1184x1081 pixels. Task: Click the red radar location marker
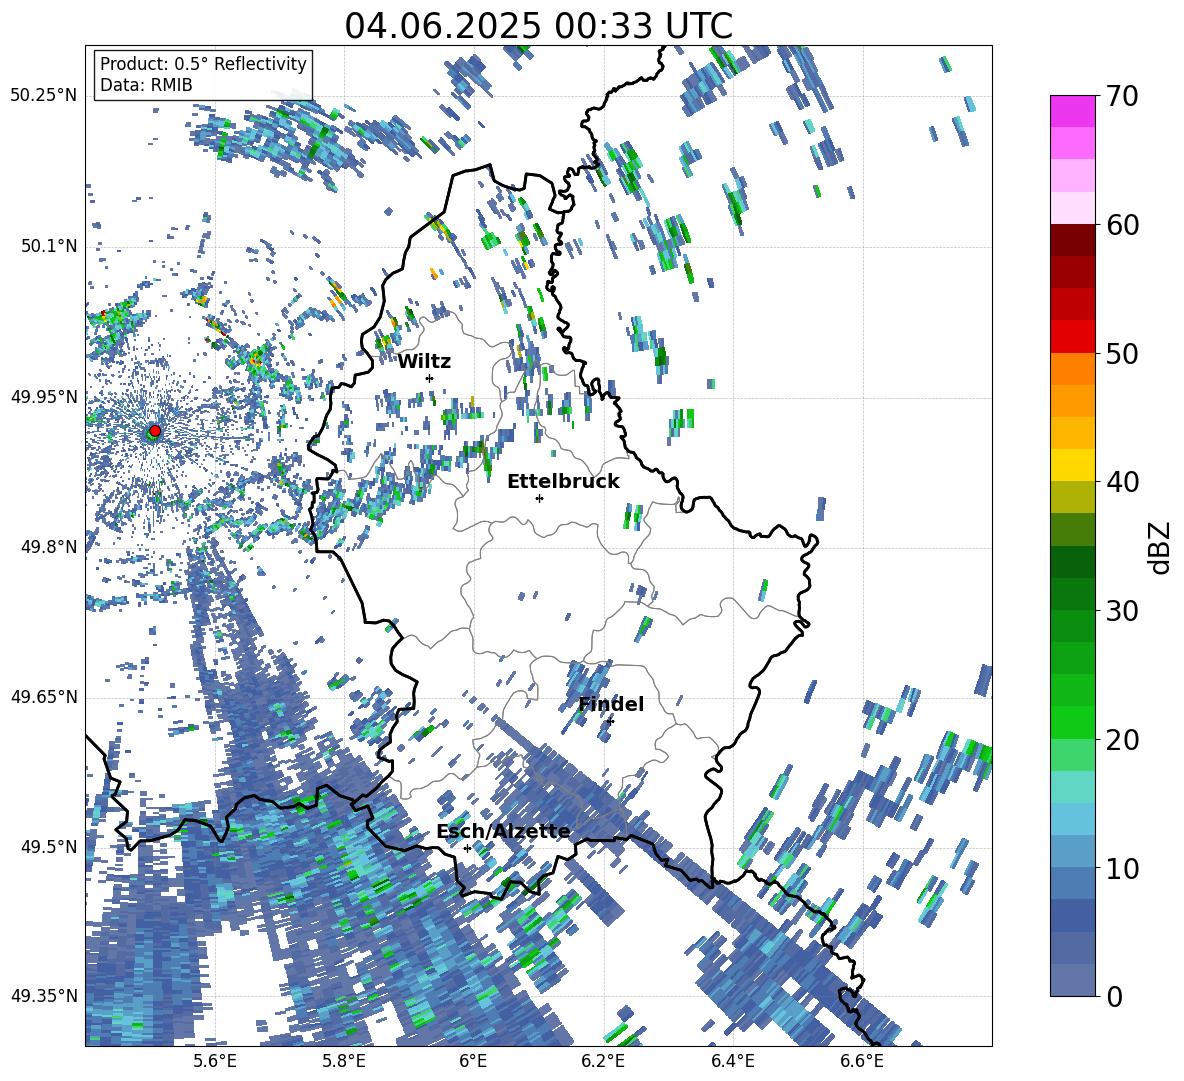(x=154, y=431)
